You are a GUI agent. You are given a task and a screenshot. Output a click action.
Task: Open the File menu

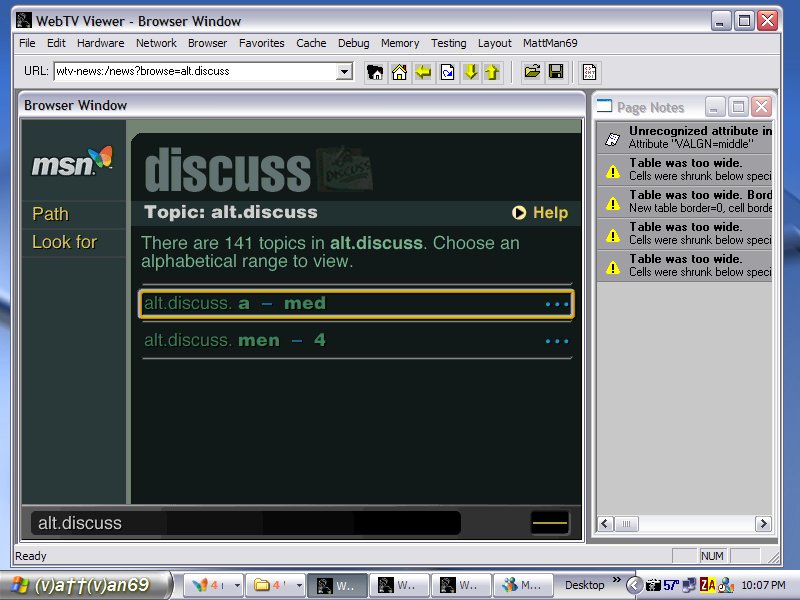pos(27,43)
